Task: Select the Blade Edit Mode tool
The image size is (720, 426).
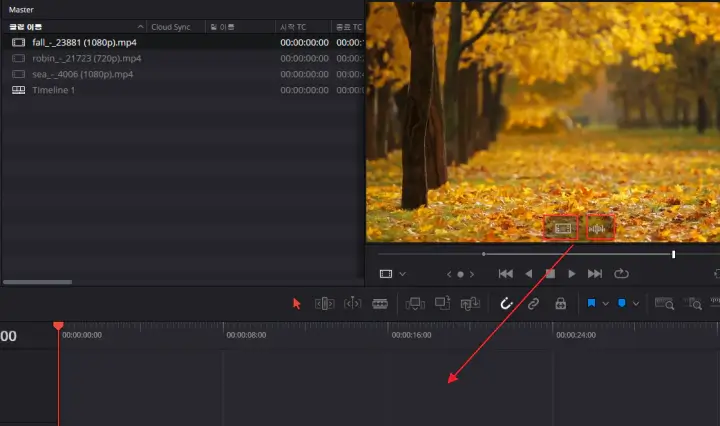Action: (x=380, y=303)
